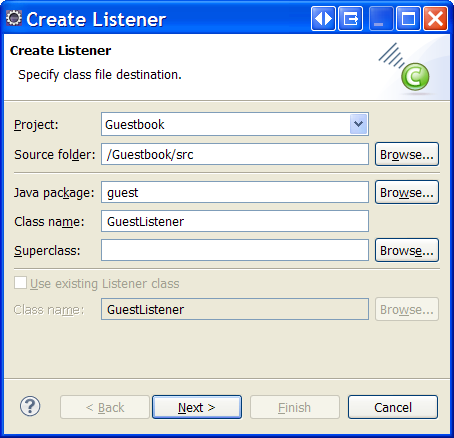The height and width of the screenshot is (438, 454).
Task: Browse for the Java package
Action: [x=407, y=192]
